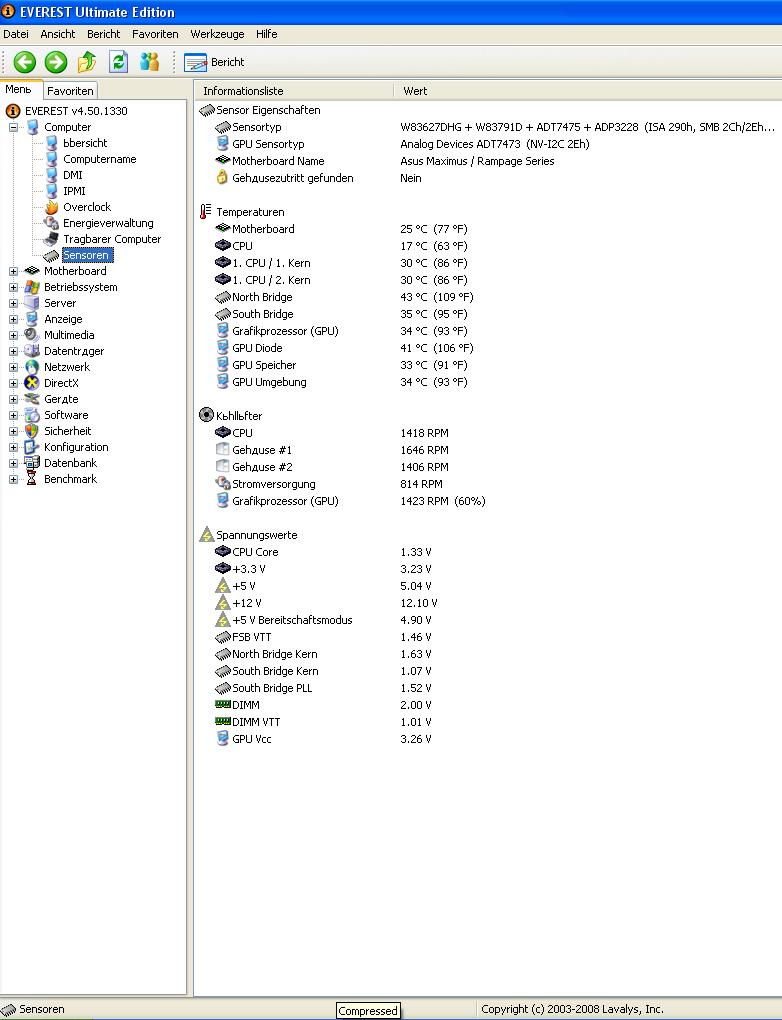Switch to the Favoriten tab in the sidebar
This screenshot has height=1020, width=782.
(x=70, y=91)
